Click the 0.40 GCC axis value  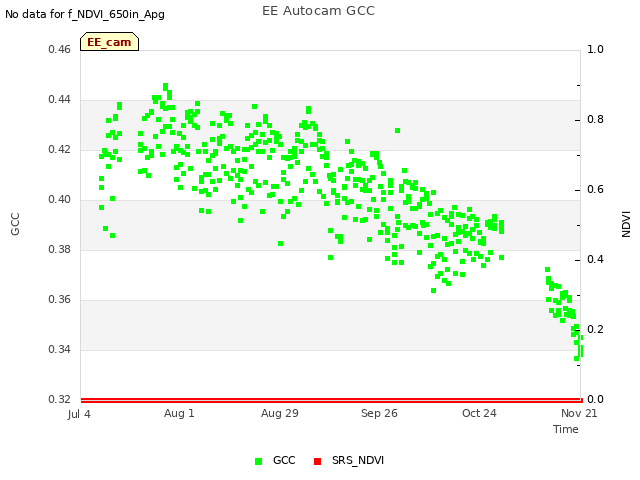coord(60,200)
